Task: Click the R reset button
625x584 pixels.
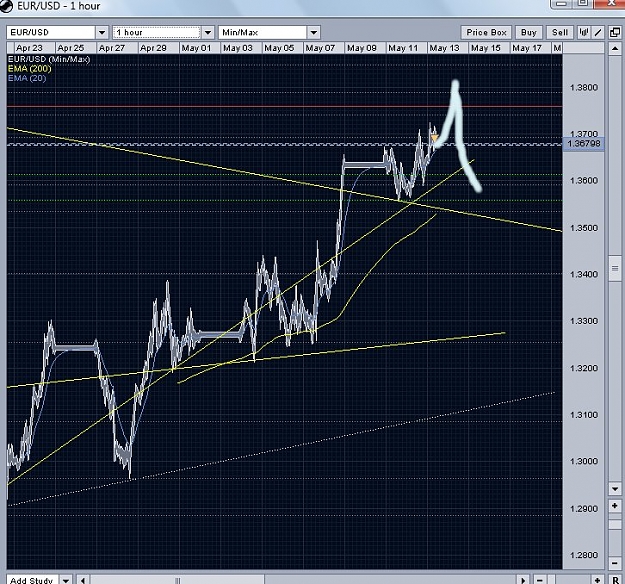Action: [x=615, y=580]
